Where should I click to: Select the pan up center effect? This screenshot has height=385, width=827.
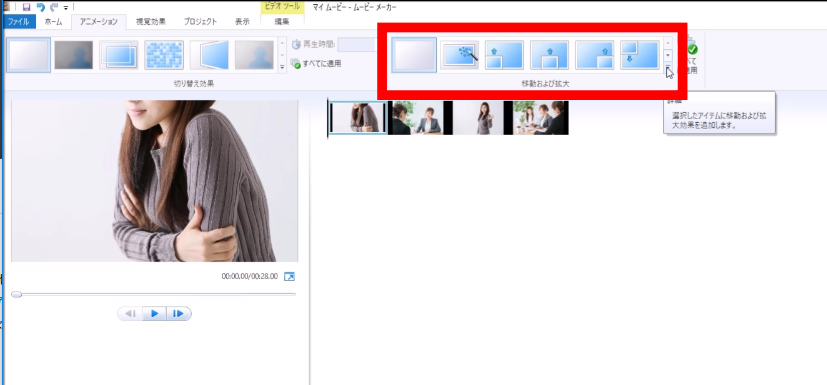tap(549, 55)
